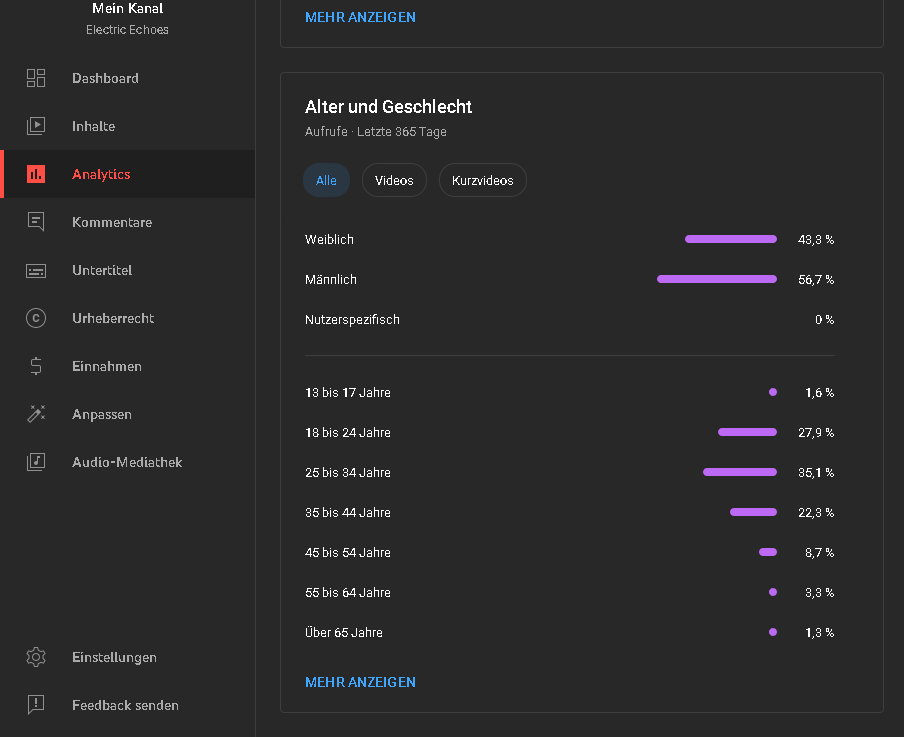Viewport: 904px width, 737px height.
Task: Open Einstellungen gear icon
Action: click(36, 657)
